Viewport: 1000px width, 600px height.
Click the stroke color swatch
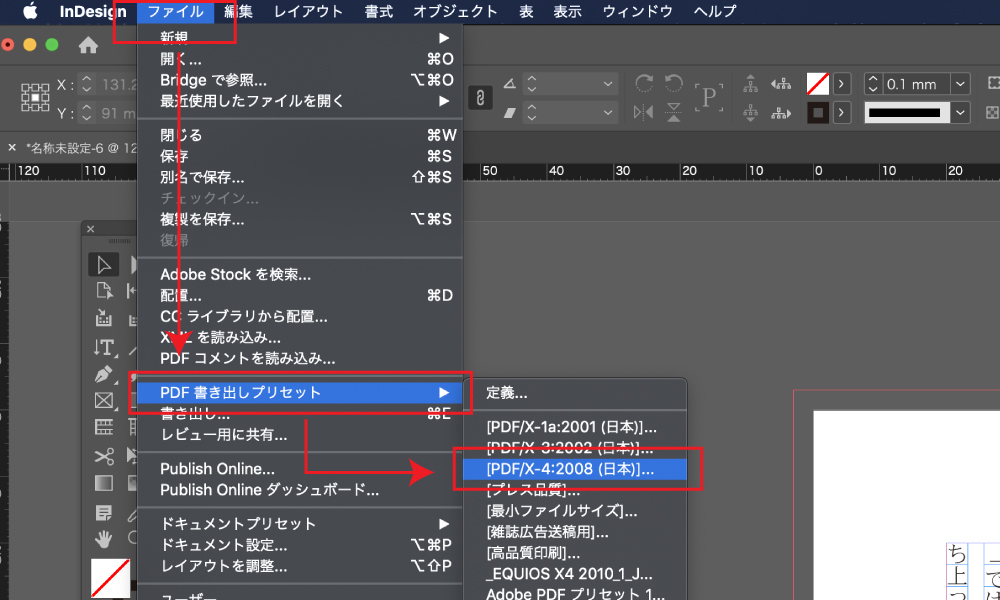click(818, 113)
